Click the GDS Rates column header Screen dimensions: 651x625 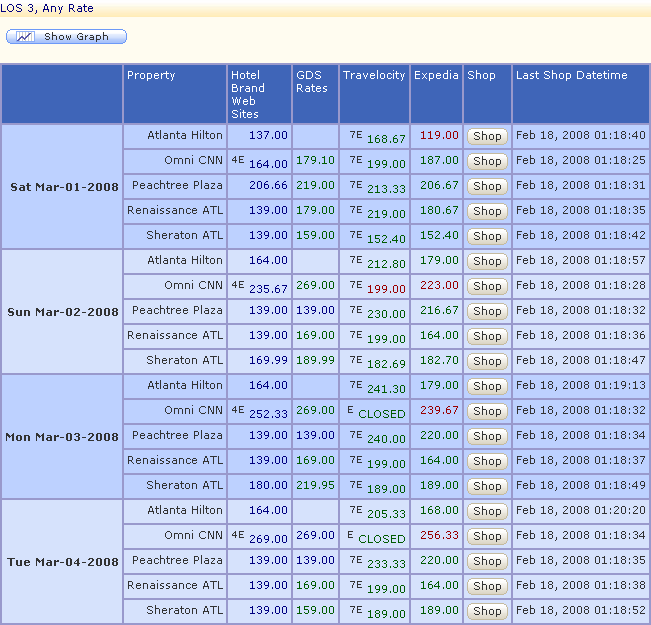point(312,82)
